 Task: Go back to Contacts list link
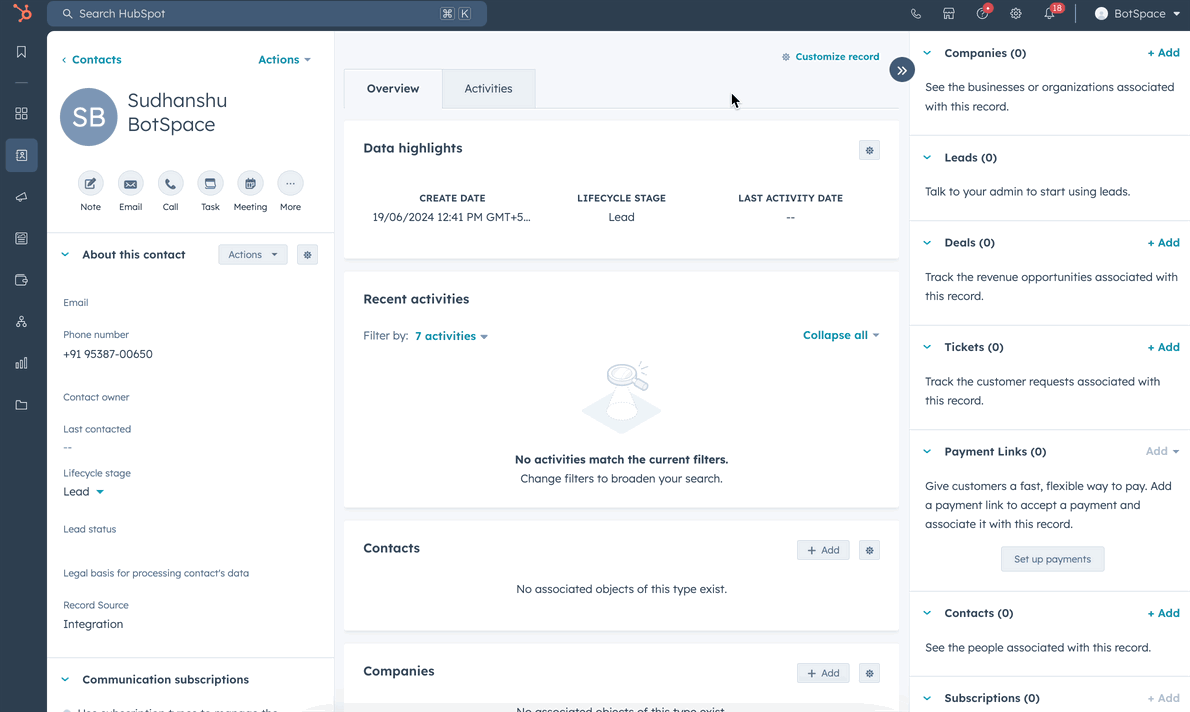[x=92, y=59]
